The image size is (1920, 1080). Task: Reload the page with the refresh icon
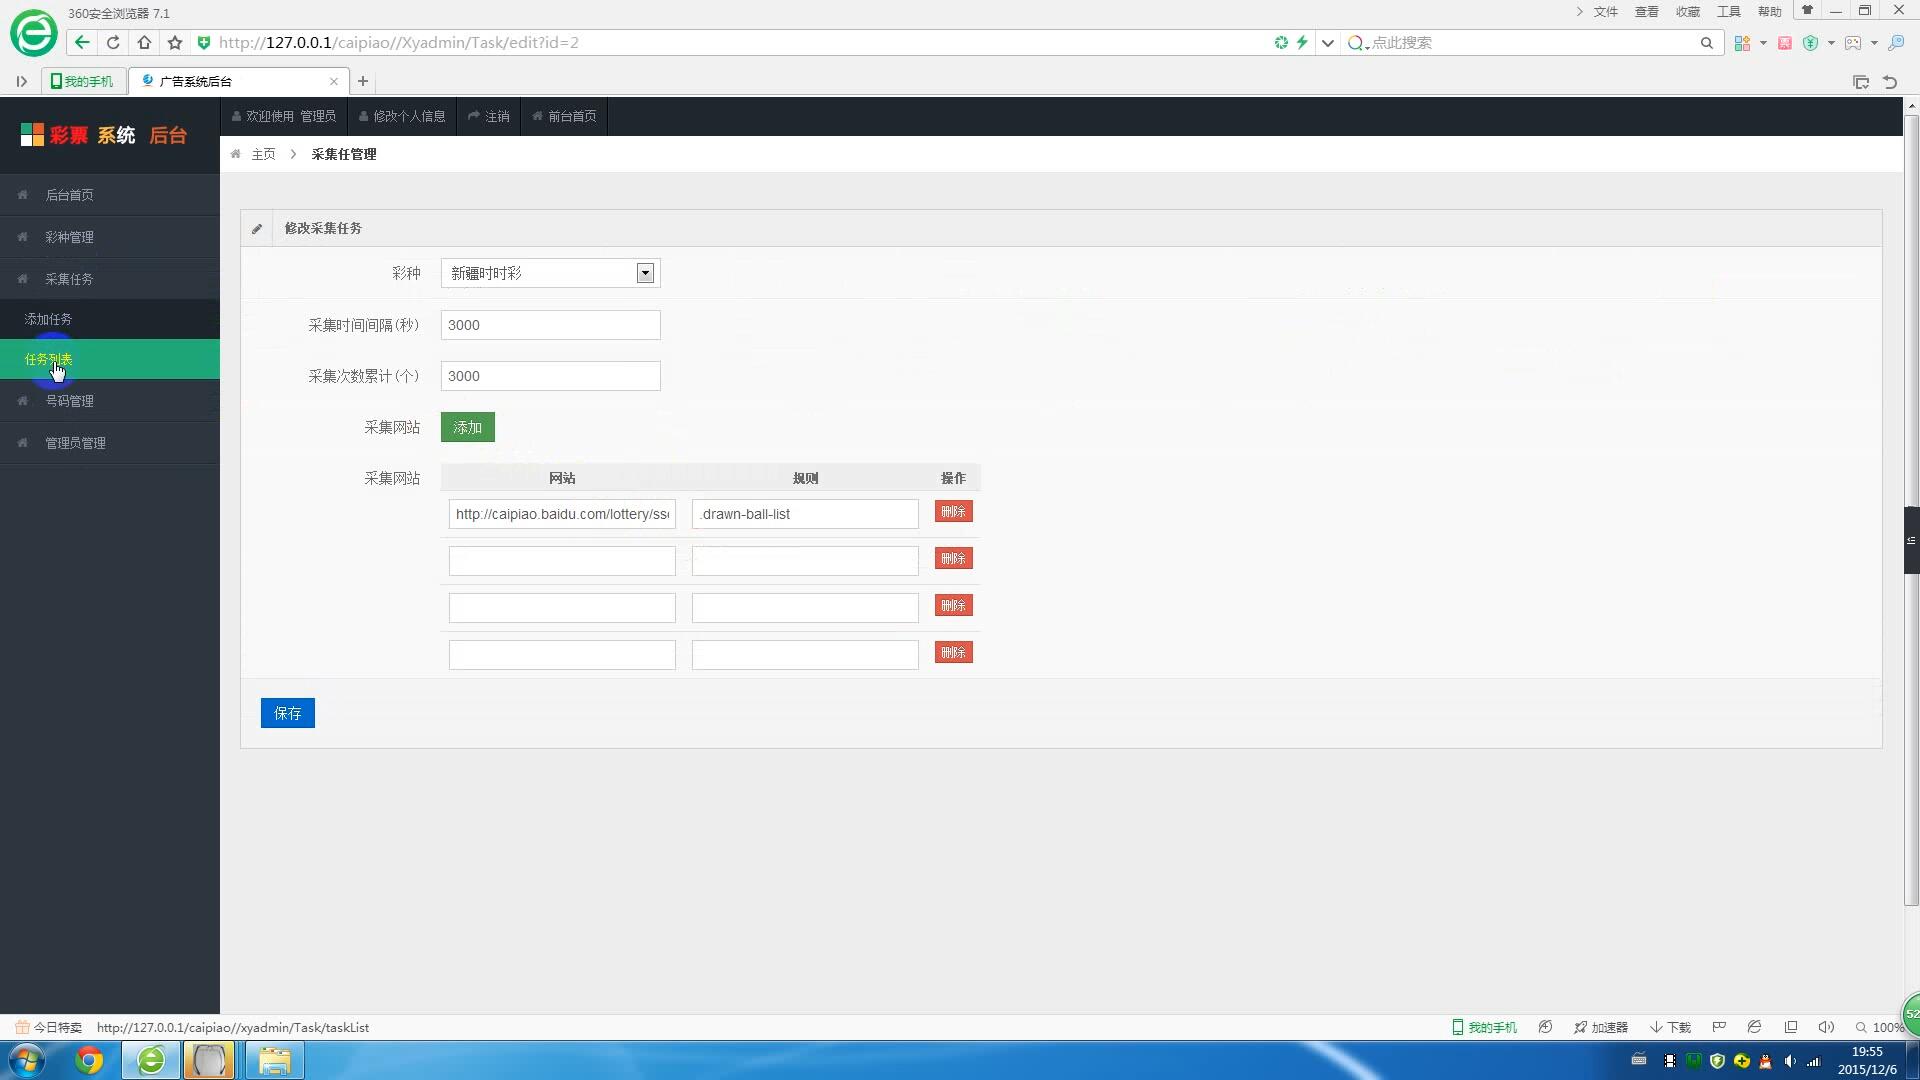click(113, 42)
